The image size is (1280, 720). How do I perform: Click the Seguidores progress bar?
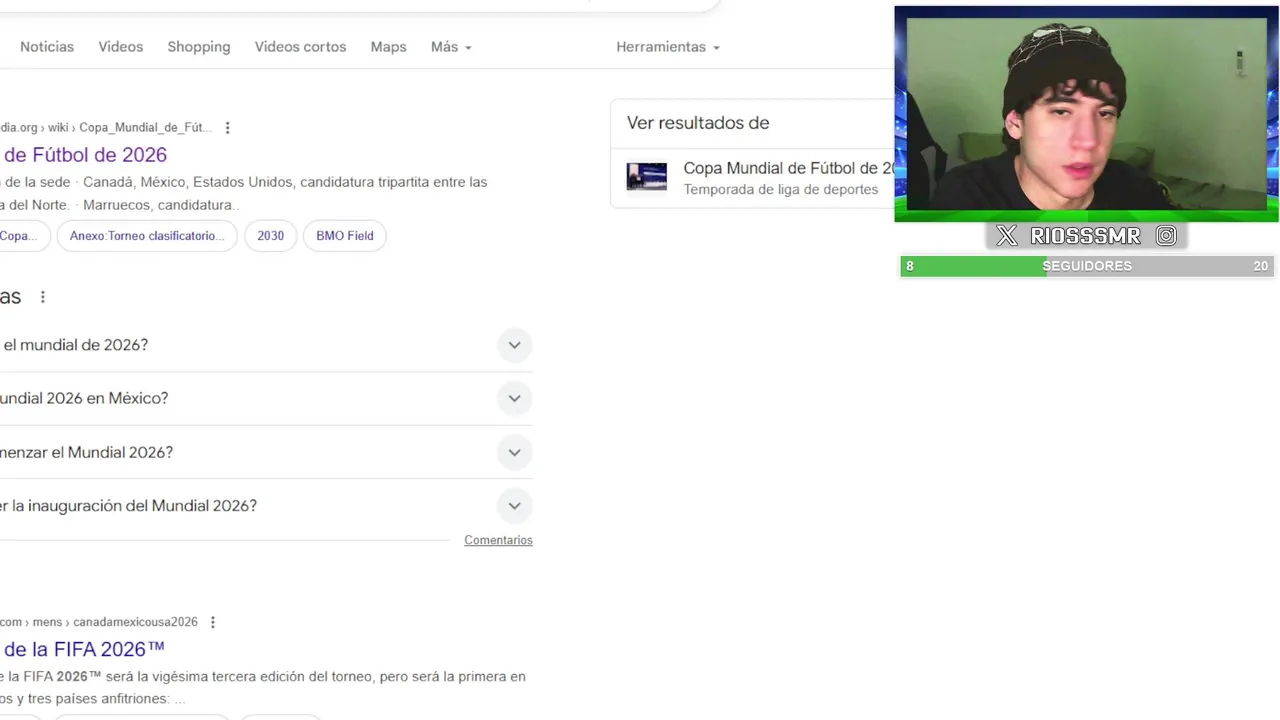pos(1087,266)
